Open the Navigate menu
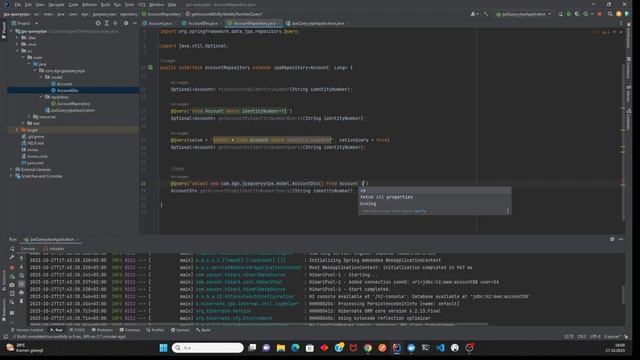 tap(56, 4)
